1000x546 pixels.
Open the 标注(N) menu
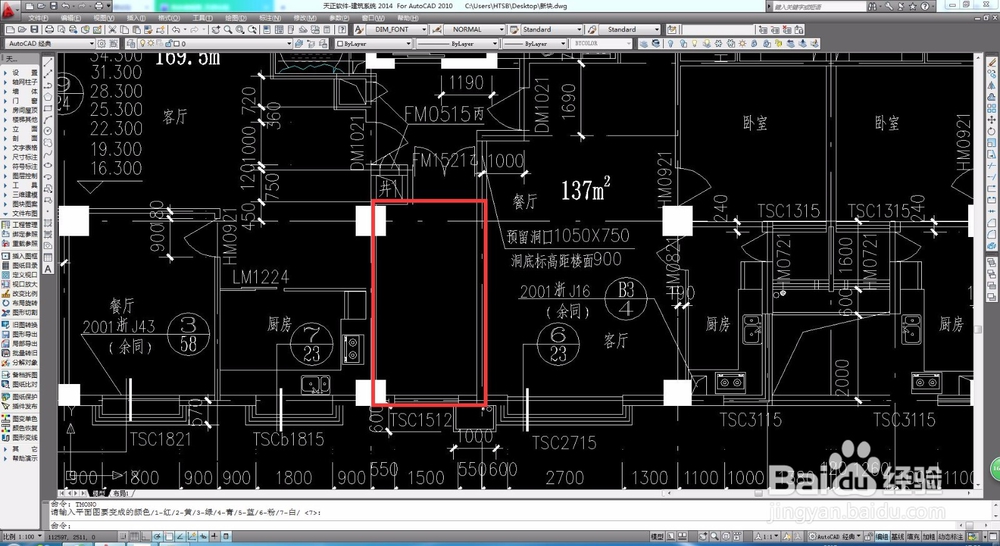[x=270, y=18]
